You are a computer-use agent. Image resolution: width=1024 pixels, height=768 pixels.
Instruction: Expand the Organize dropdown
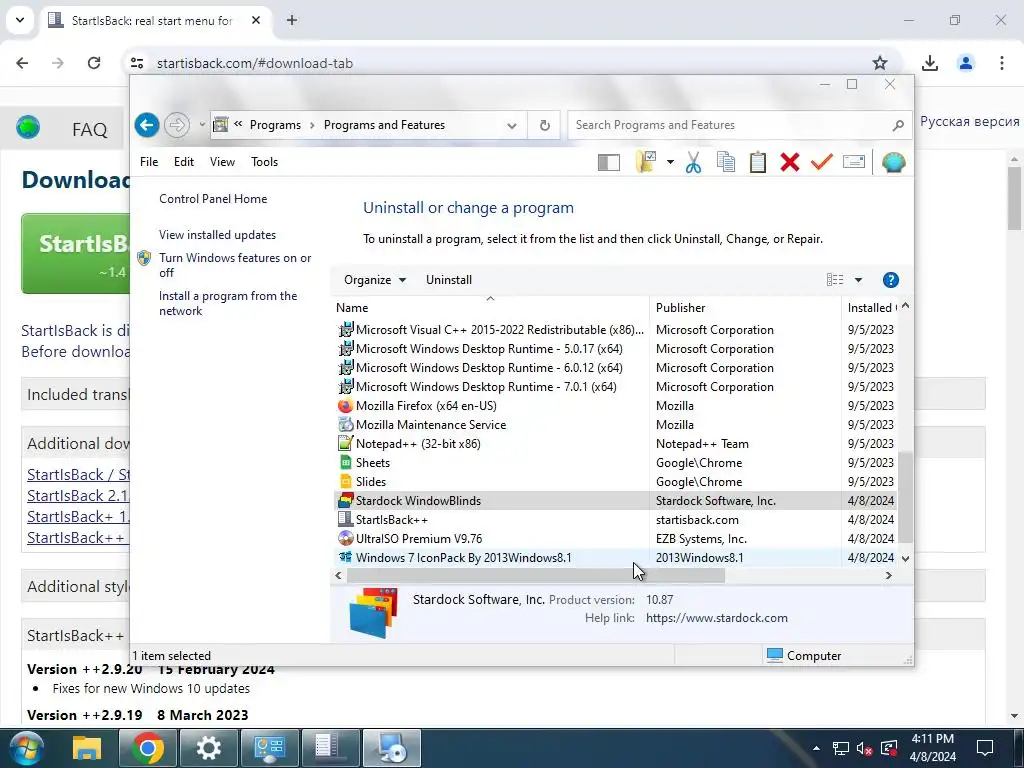(375, 280)
